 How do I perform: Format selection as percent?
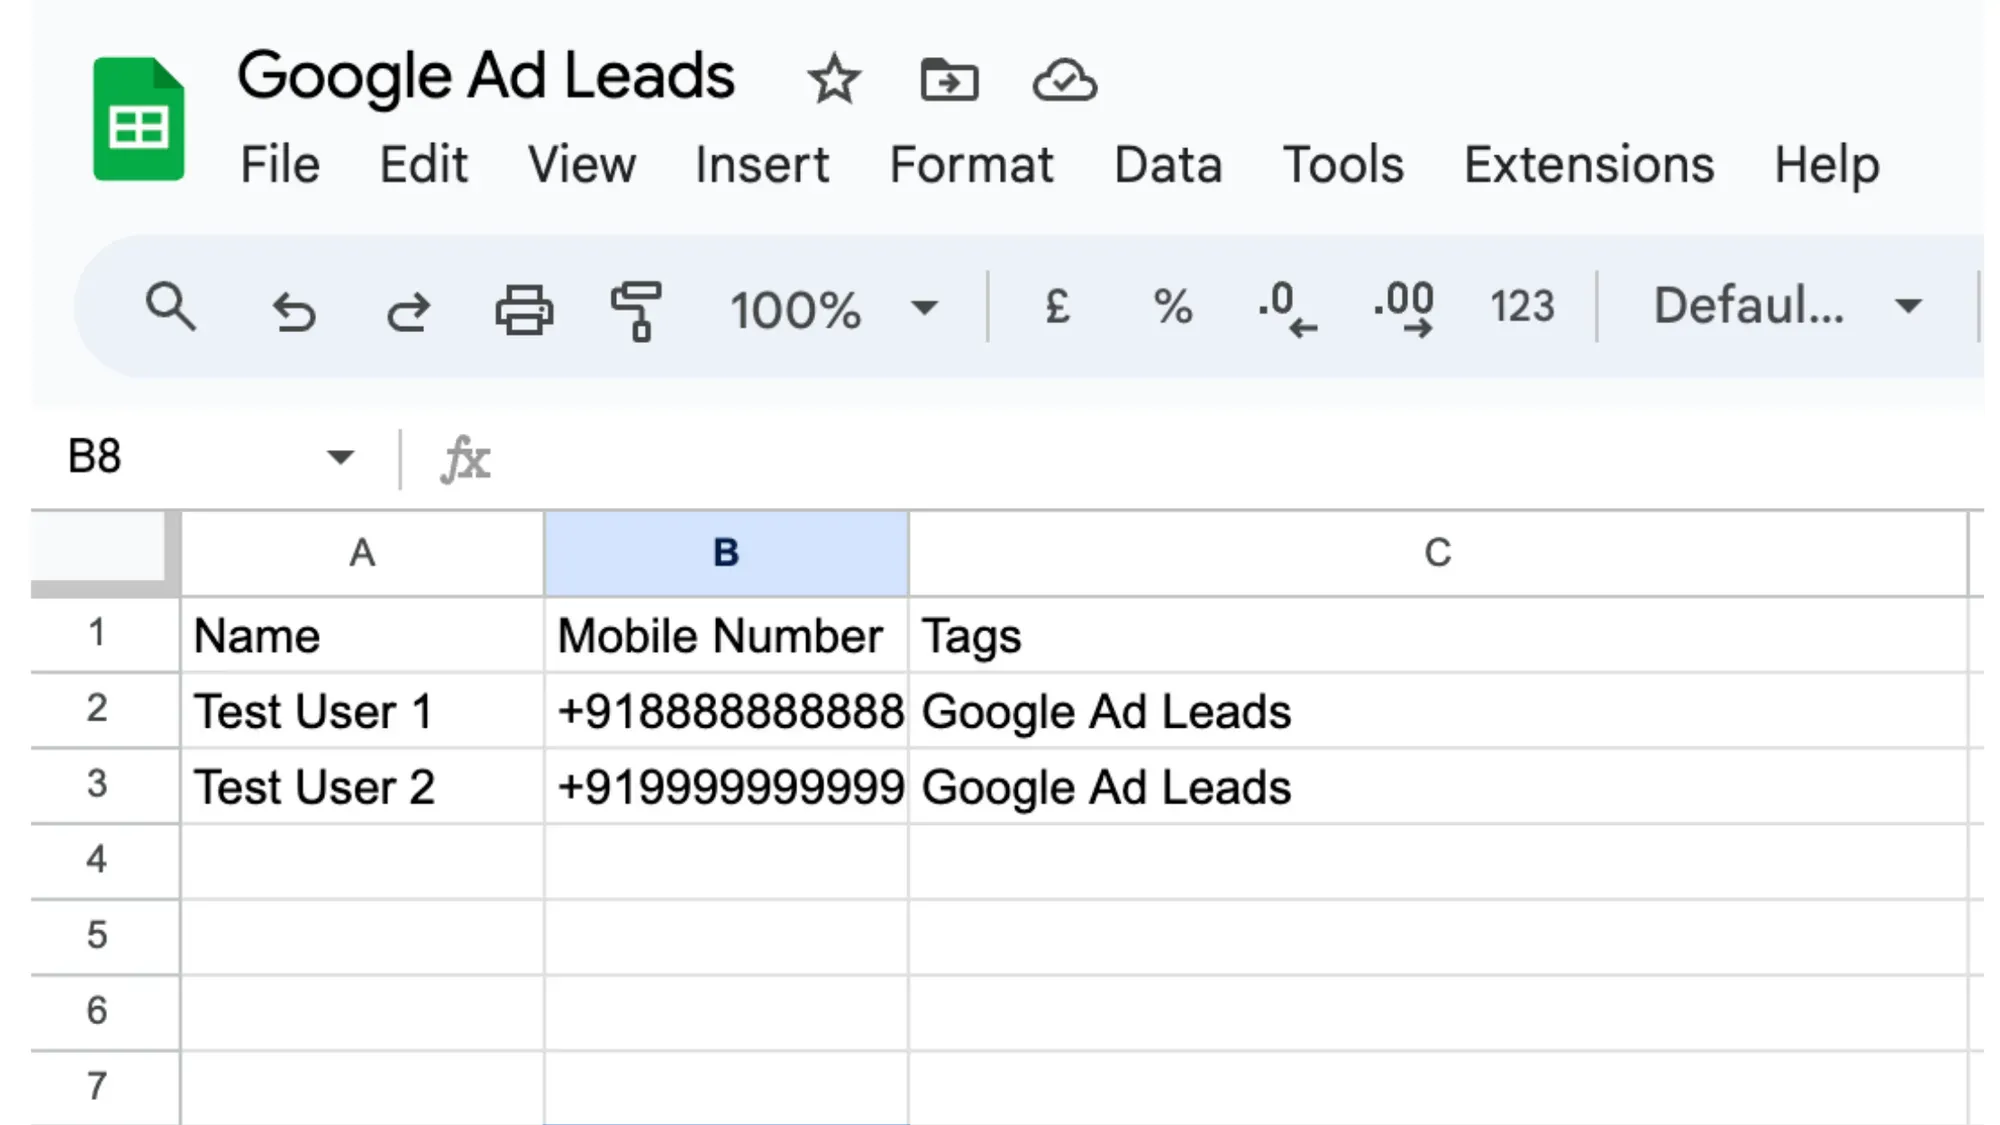click(1173, 308)
